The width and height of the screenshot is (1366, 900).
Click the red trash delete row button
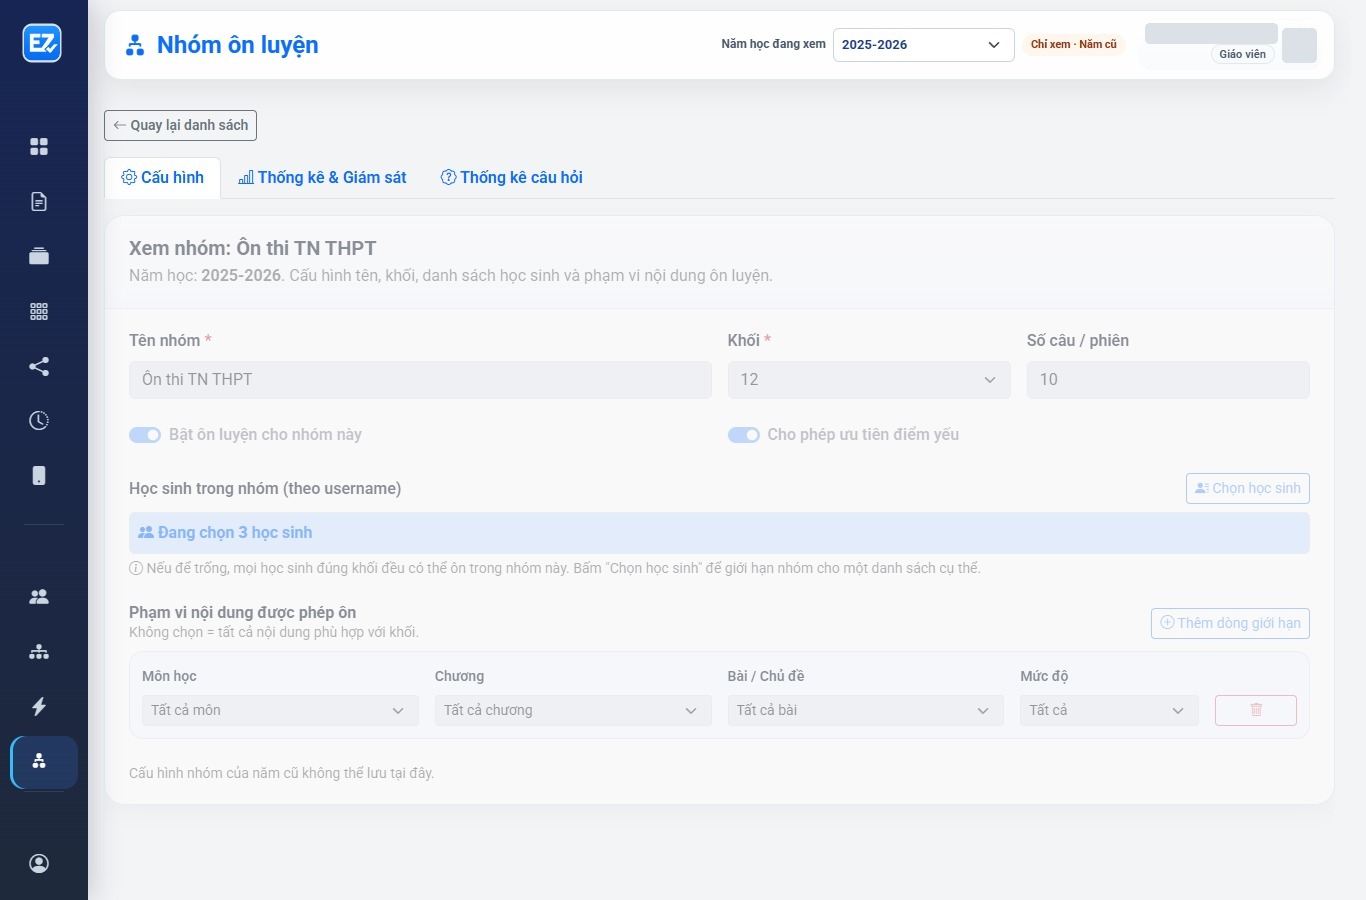[1256, 710]
